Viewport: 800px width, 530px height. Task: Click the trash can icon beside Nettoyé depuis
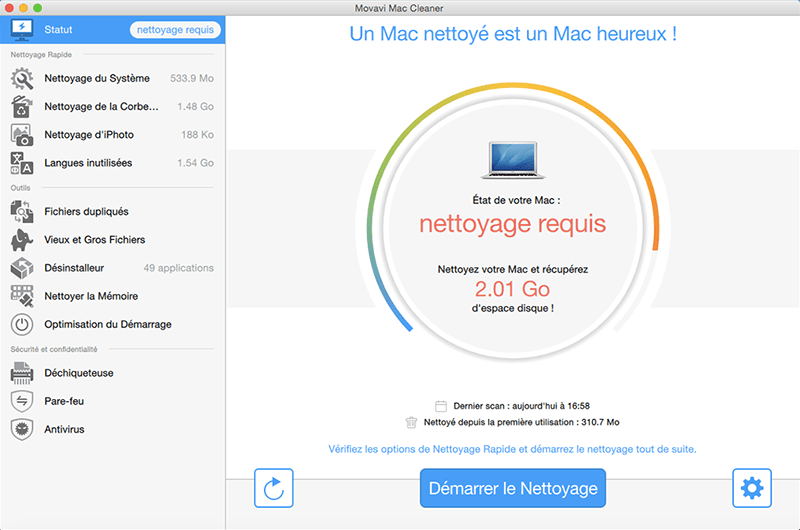pos(411,422)
